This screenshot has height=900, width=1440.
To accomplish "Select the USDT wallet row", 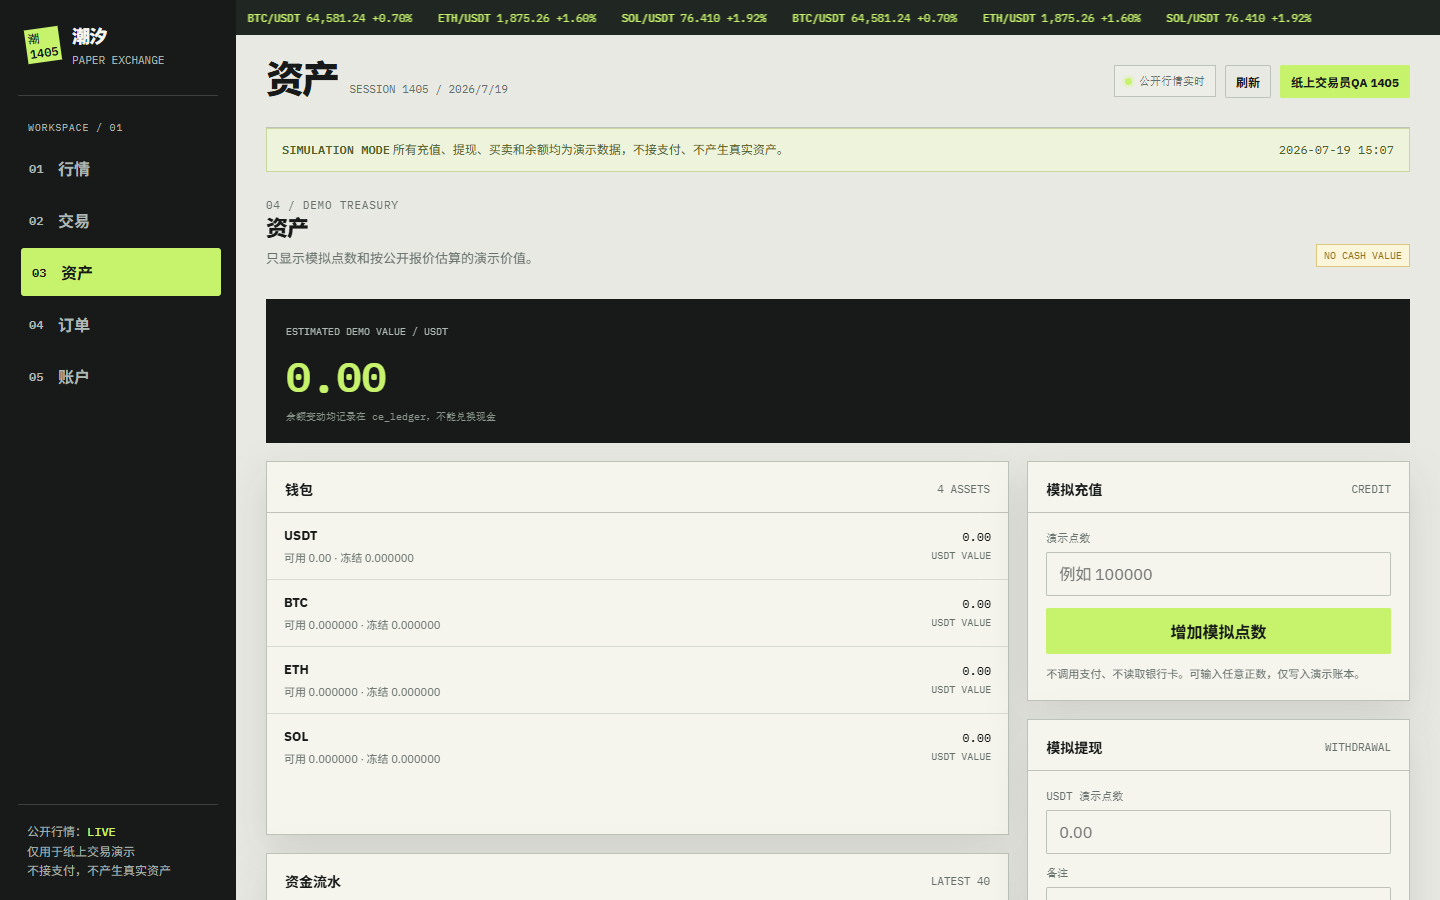I will coord(637,546).
